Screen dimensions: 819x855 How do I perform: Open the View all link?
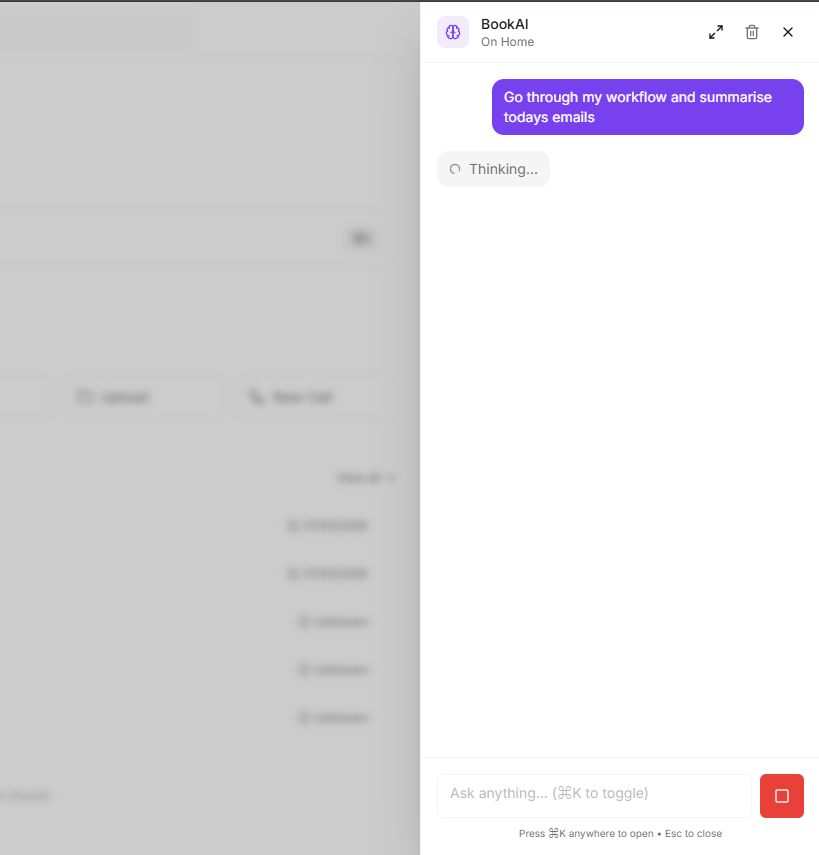click(358, 478)
